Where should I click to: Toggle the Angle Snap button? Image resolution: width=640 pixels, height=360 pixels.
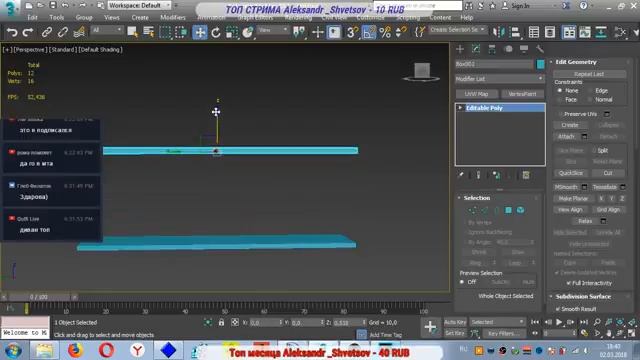368,32
